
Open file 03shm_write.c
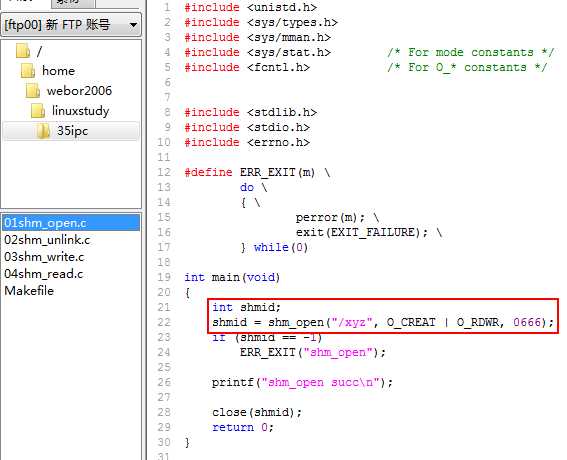(44, 257)
